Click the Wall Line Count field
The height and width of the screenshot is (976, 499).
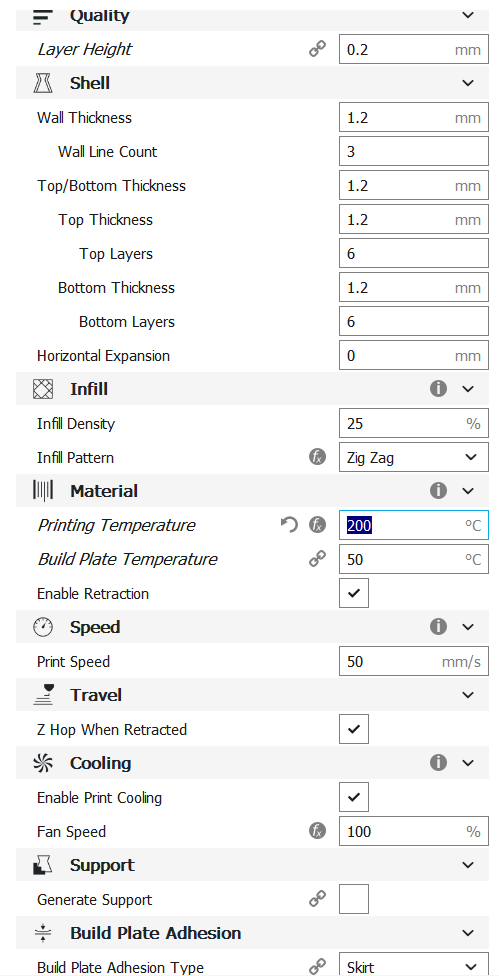coord(414,152)
